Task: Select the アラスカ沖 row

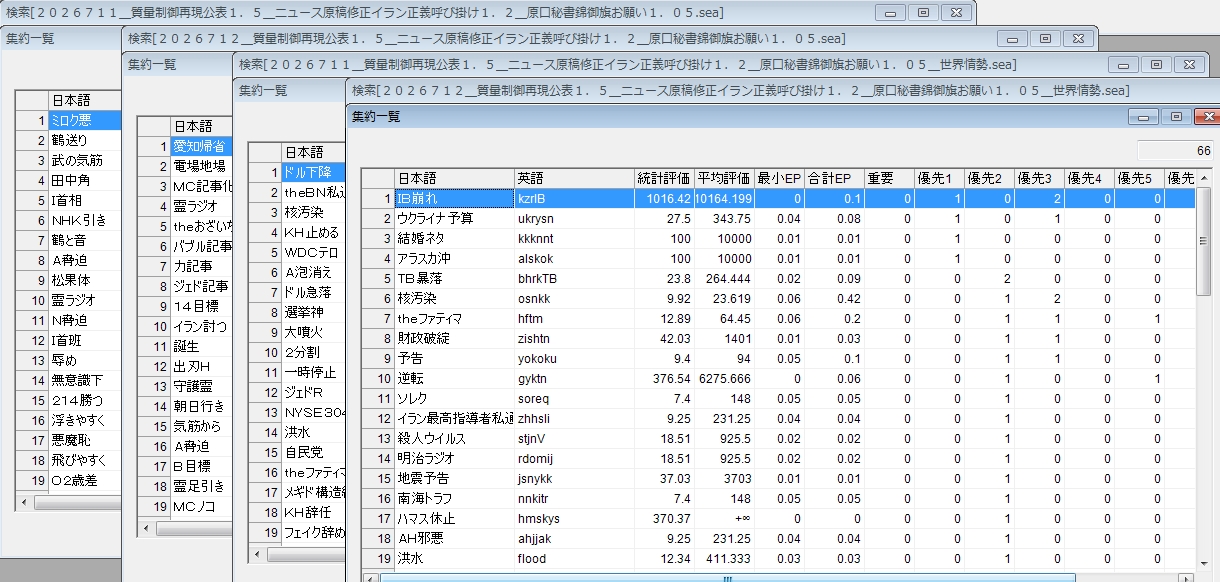Action: point(454,258)
